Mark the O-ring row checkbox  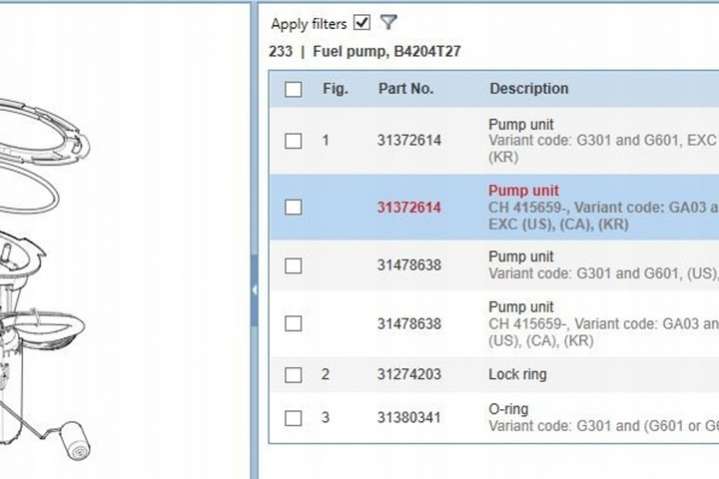pos(293,418)
